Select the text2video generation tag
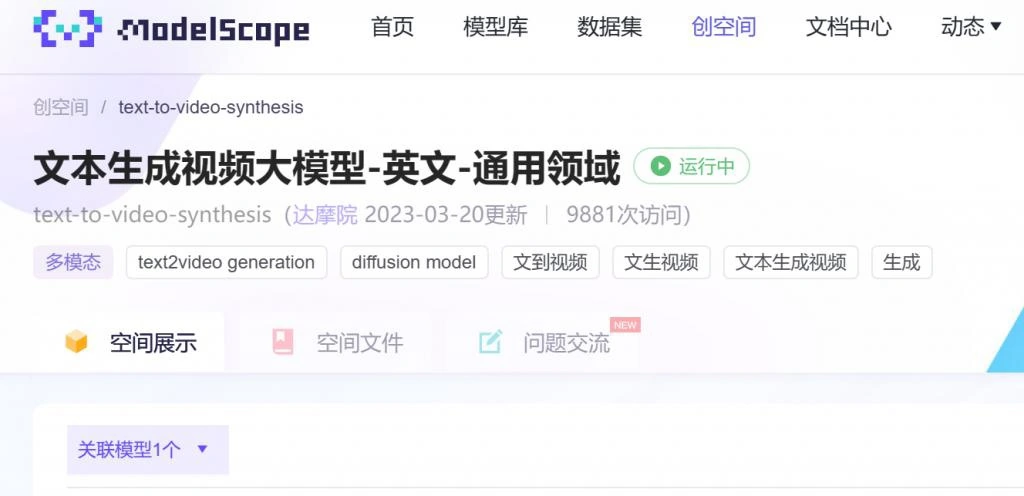Viewport: 1024px width, 496px height. 226,262
